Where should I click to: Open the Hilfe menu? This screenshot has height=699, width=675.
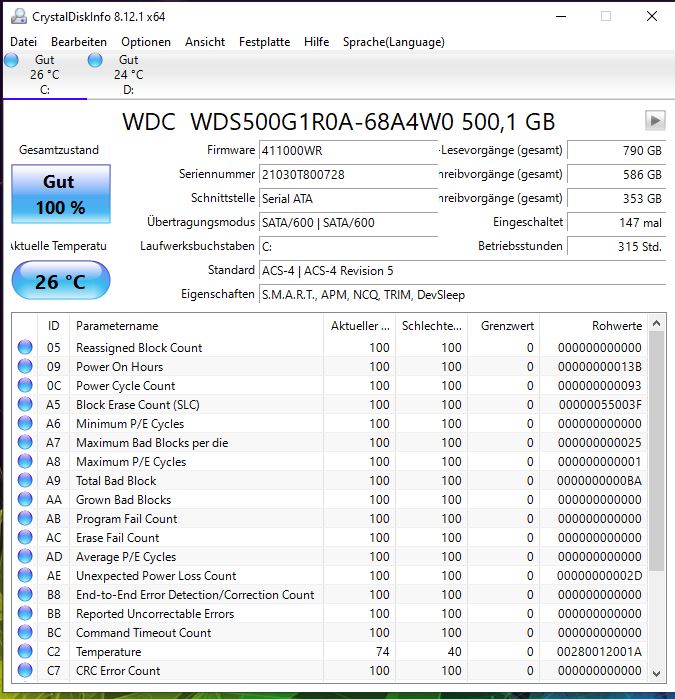(317, 42)
